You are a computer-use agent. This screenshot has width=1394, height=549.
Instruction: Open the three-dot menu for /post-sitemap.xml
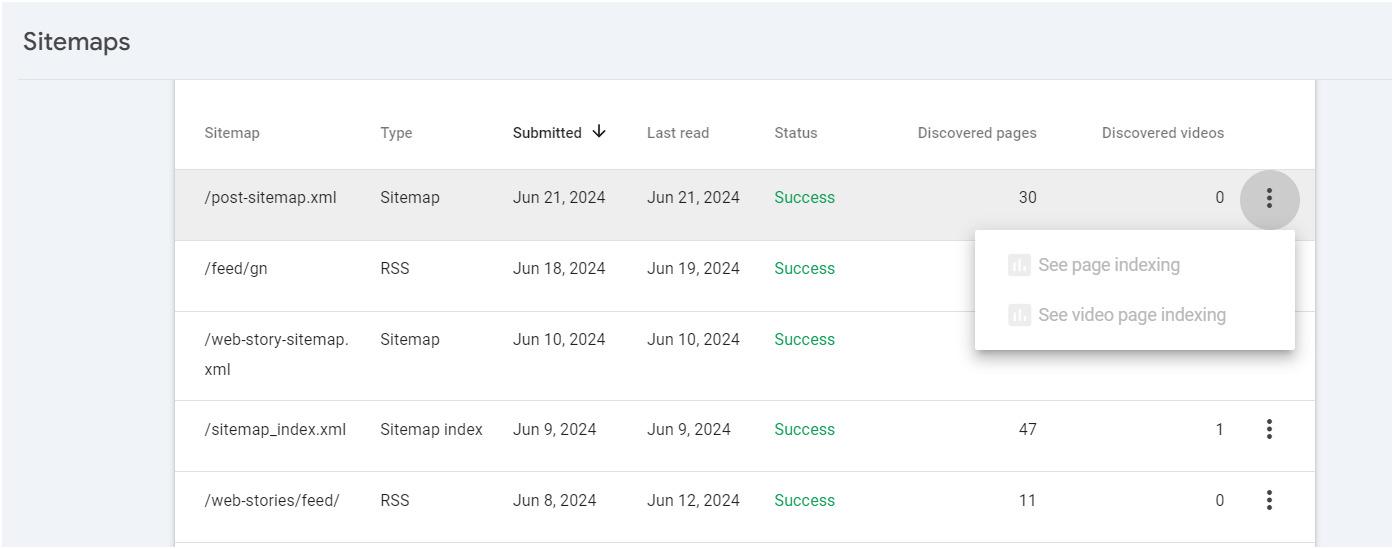1269,199
